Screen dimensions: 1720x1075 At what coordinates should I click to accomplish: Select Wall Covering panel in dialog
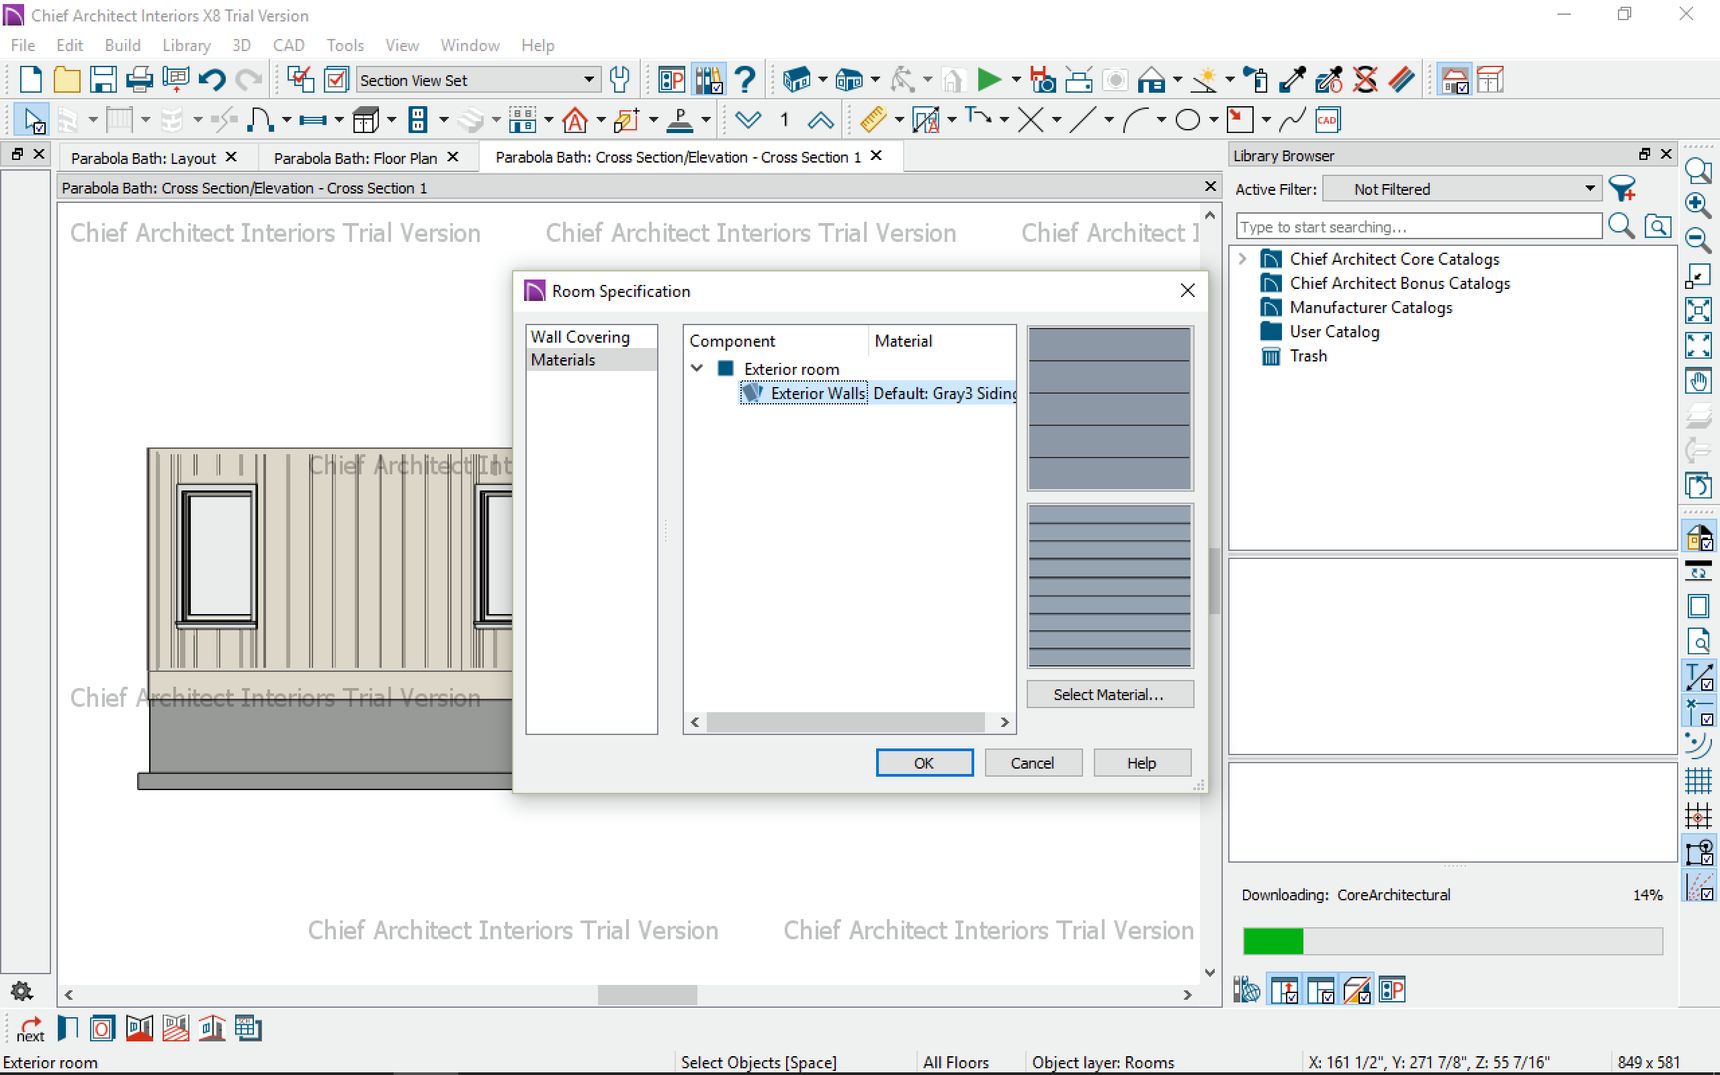pyautogui.click(x=591, y=337)
